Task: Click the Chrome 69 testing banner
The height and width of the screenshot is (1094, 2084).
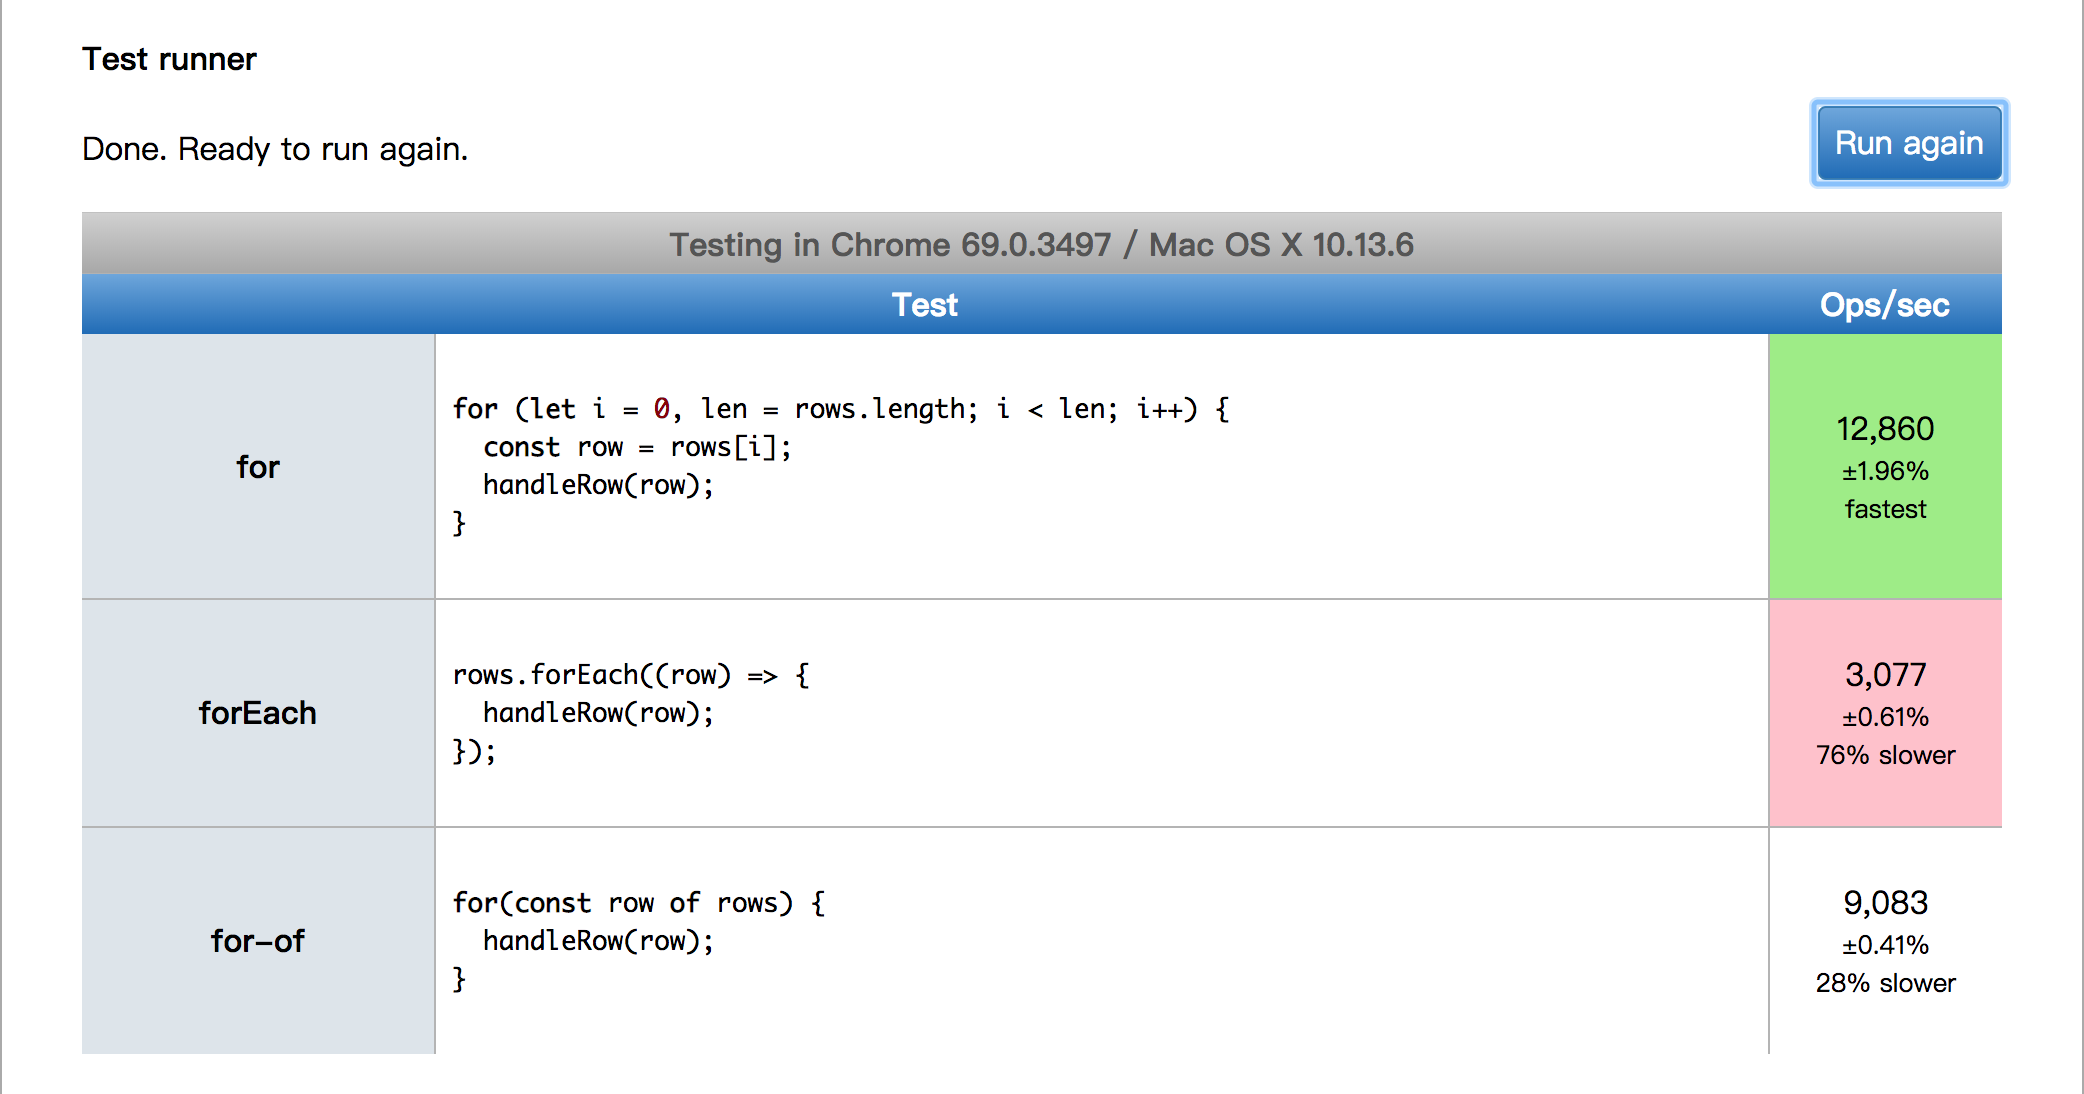Action: (x=1042, y=243)
